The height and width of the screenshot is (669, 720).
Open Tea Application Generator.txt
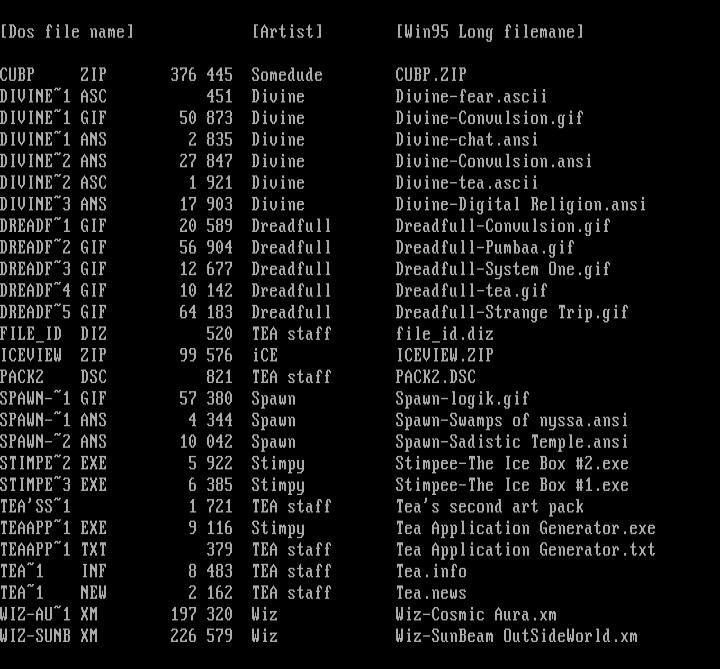point(525,550)
